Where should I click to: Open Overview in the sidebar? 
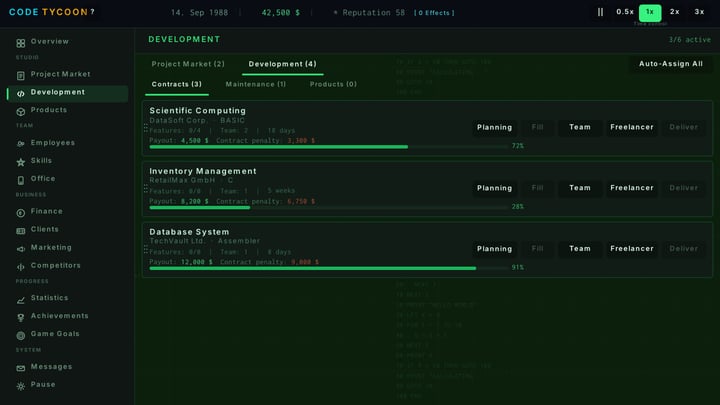pos(68,42)
